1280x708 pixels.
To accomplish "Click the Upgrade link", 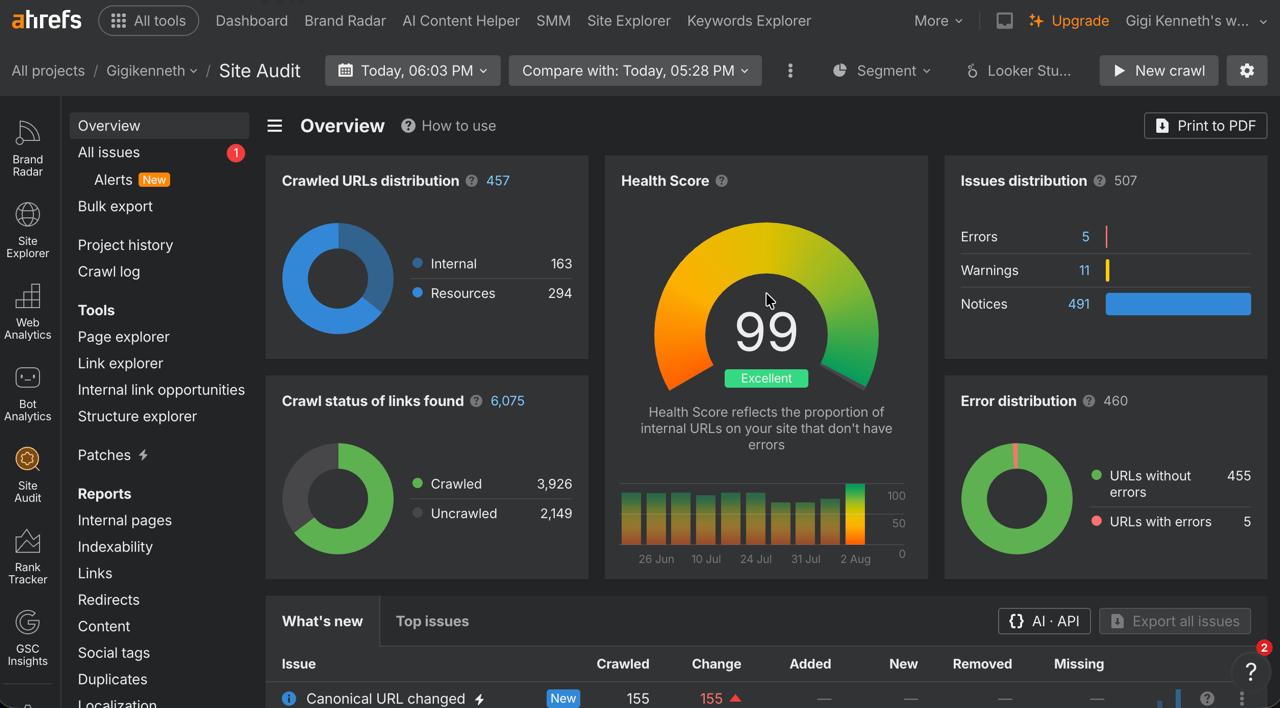I will [x=1069, y=21].
